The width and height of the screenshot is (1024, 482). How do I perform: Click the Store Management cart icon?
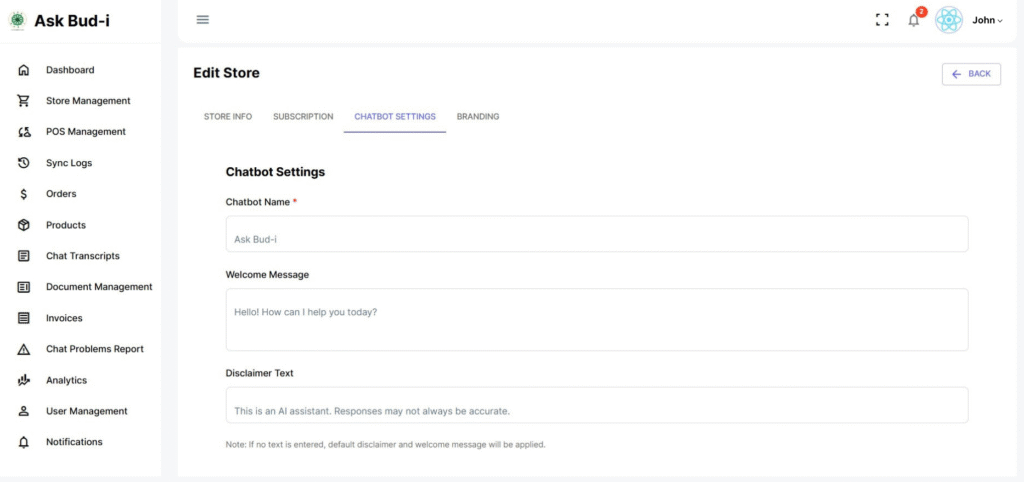[24, 101]
